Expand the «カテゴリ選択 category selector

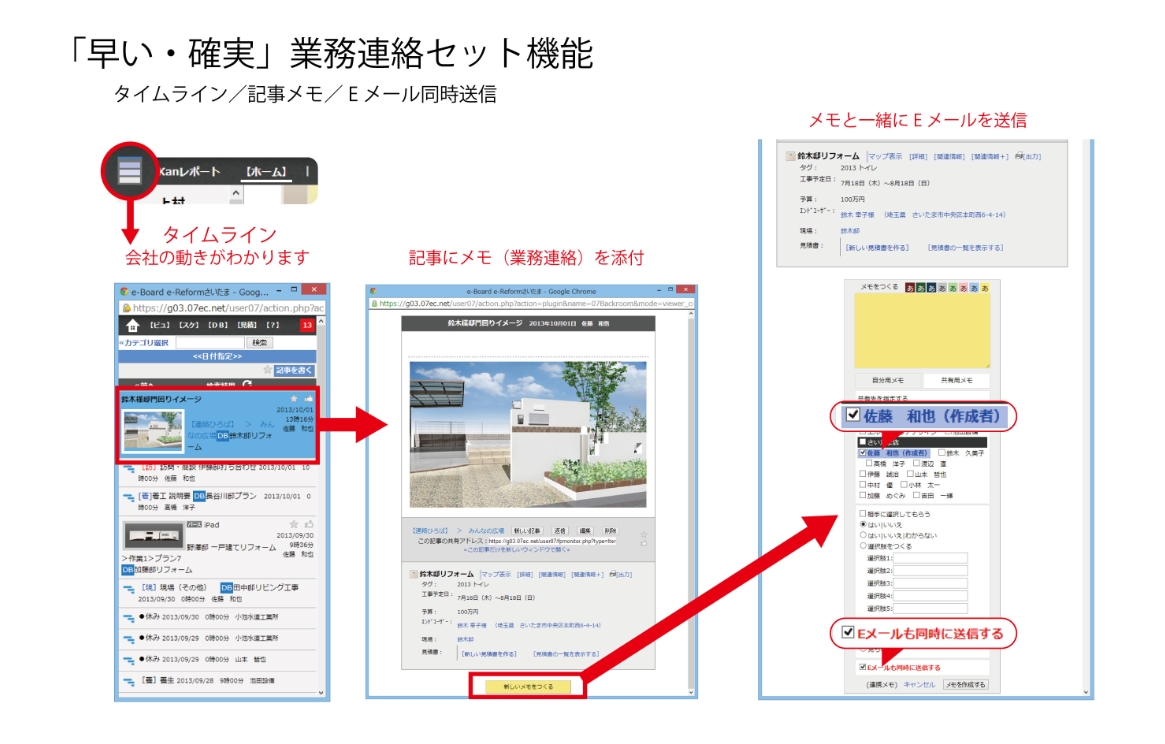[x=144, y=343]
